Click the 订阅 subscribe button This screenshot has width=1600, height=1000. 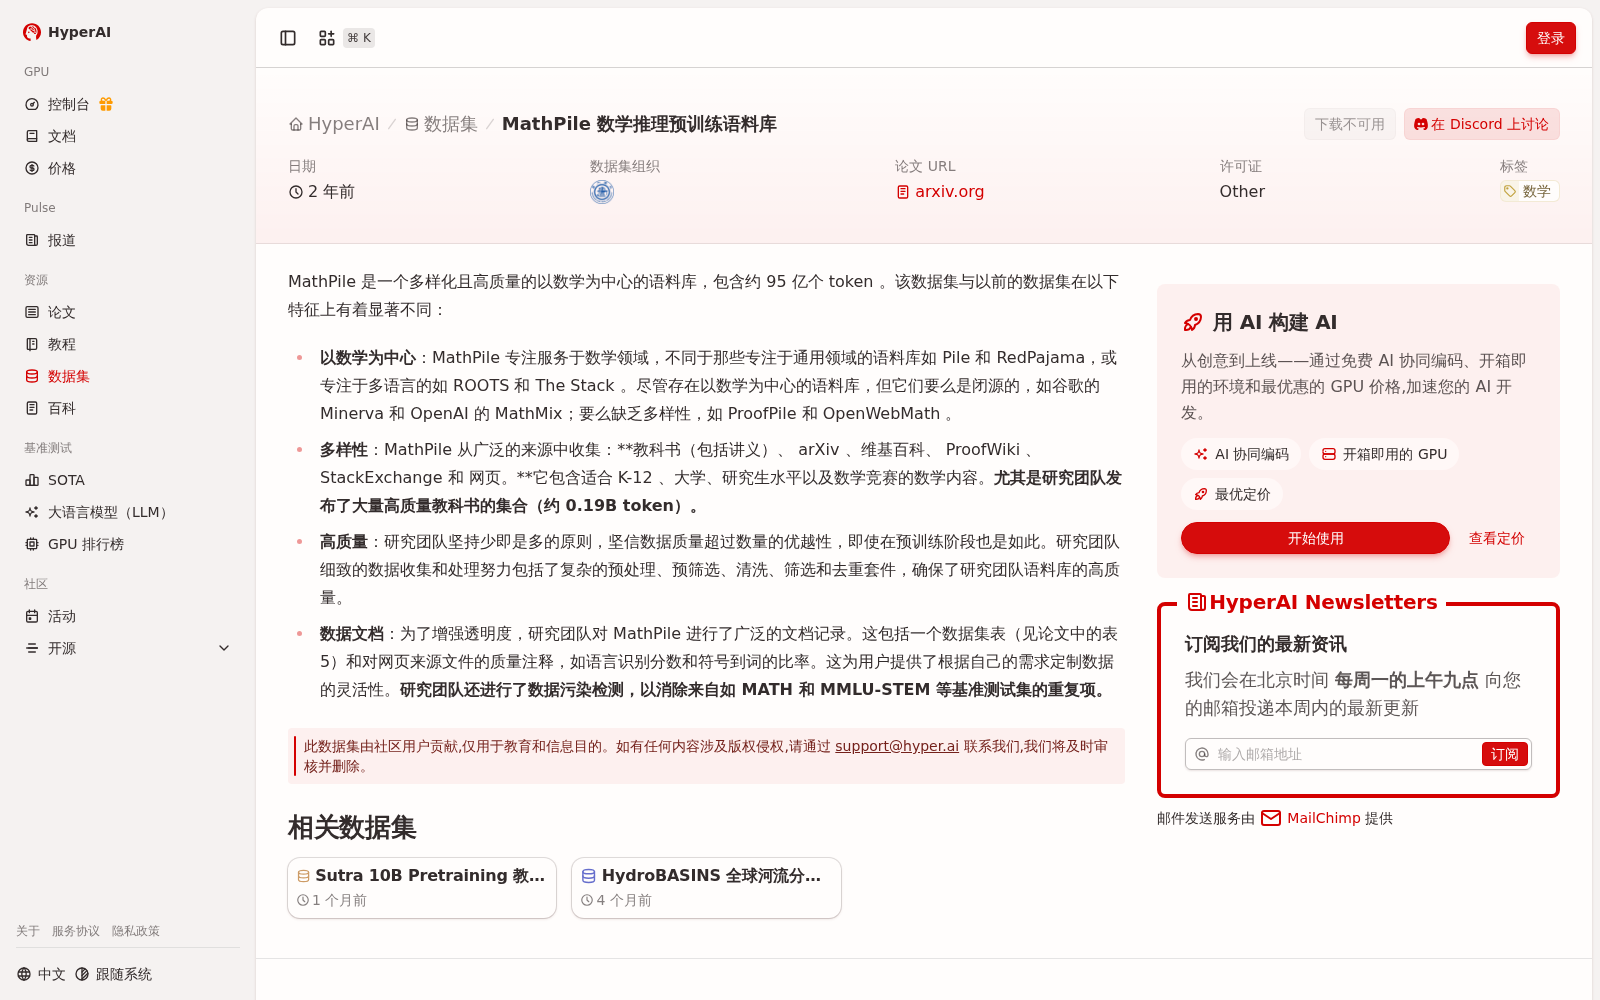point(1504,754)
